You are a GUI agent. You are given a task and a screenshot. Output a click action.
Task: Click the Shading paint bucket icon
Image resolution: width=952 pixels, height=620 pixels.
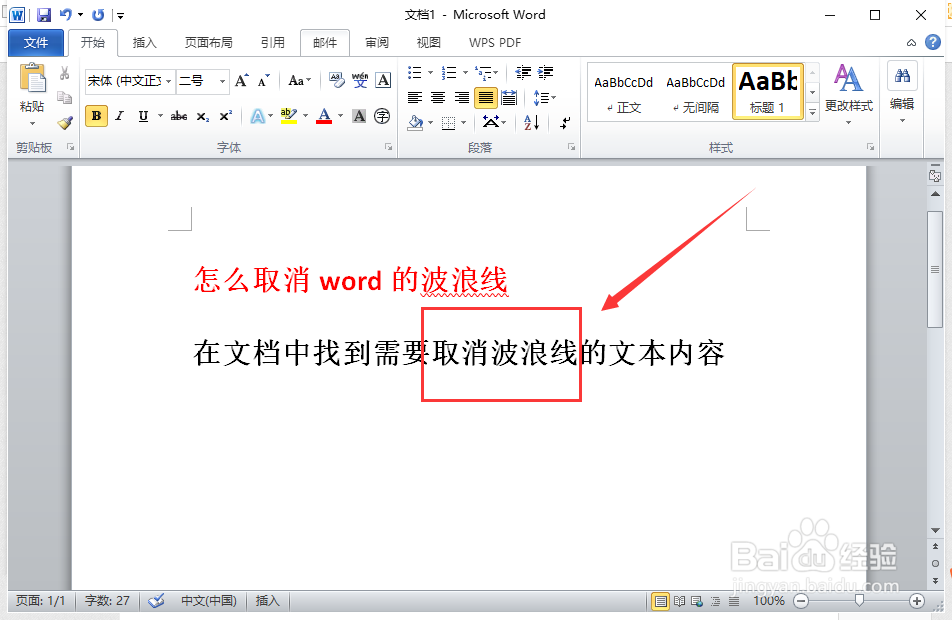click(415, 123)
